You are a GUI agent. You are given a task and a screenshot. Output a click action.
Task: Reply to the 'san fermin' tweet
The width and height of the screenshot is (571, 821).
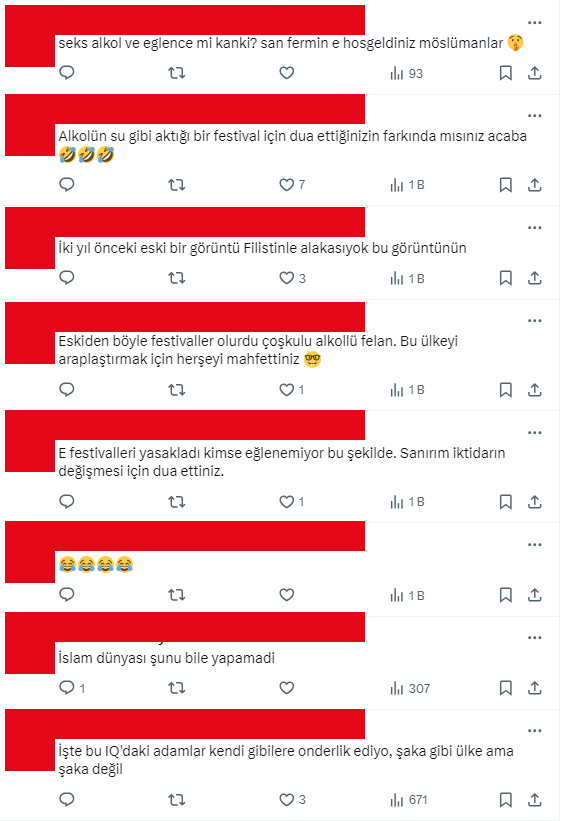coord(67,73)
